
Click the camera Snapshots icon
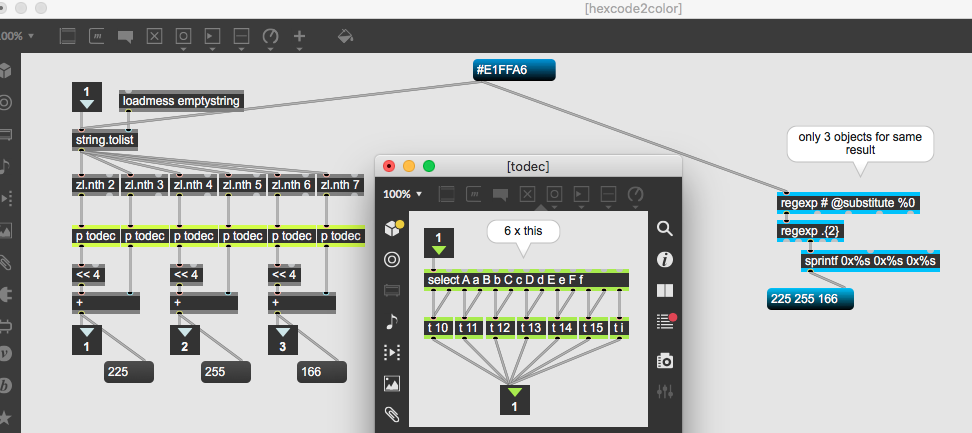(664, 361)
